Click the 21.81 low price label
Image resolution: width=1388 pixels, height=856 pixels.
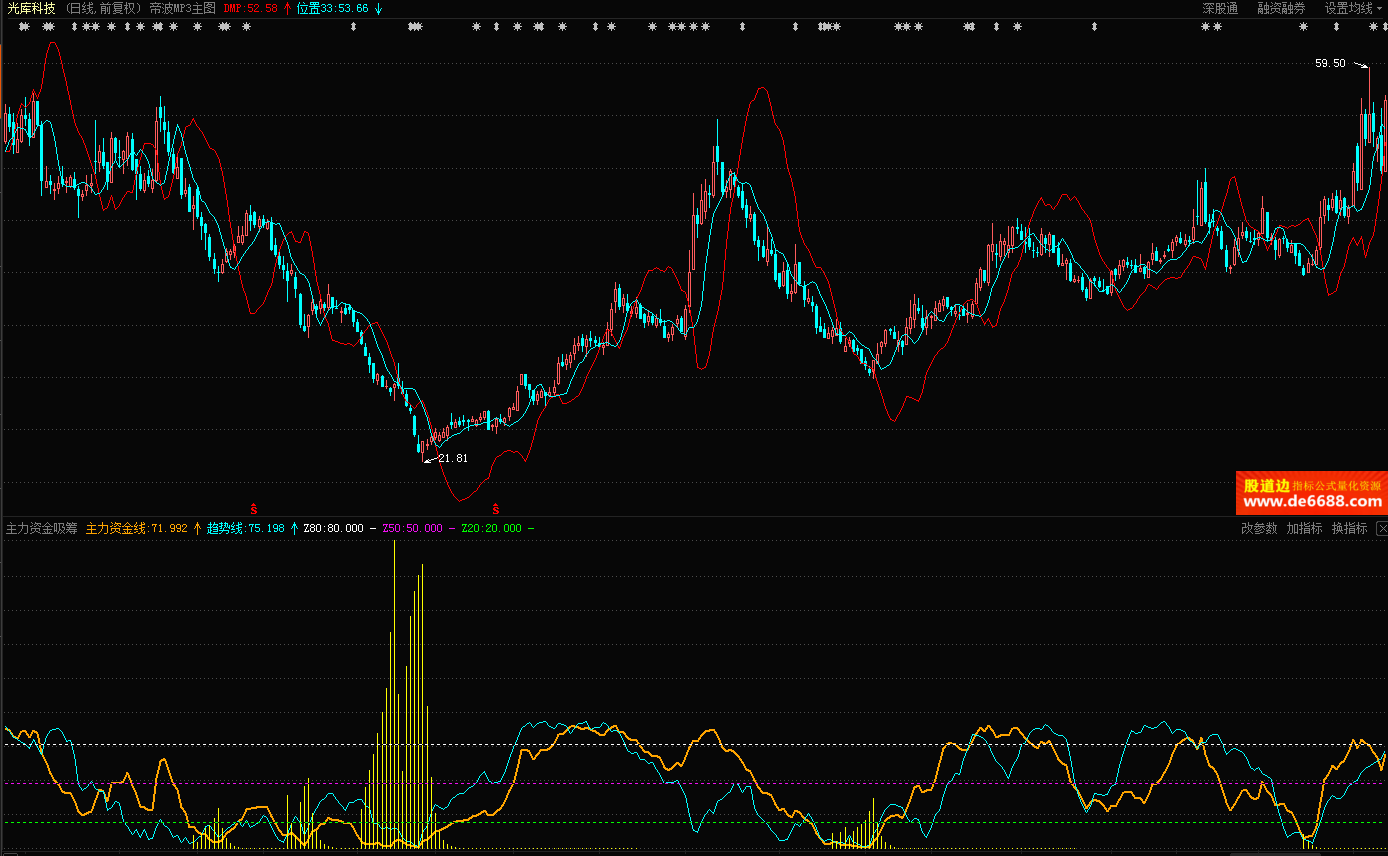(453, 458)
